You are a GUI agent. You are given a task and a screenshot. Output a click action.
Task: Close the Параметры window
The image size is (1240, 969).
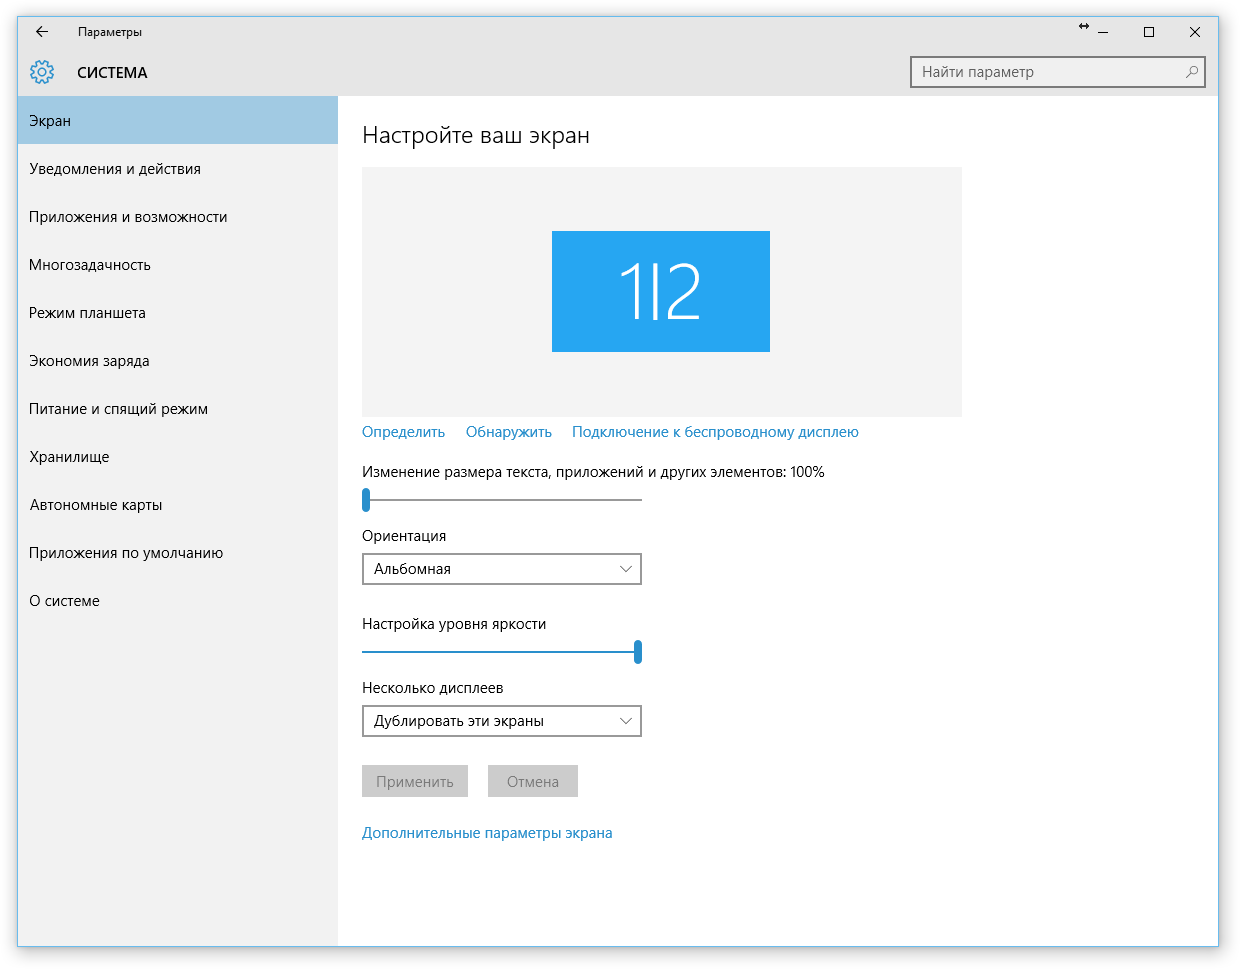point(1195,32)
